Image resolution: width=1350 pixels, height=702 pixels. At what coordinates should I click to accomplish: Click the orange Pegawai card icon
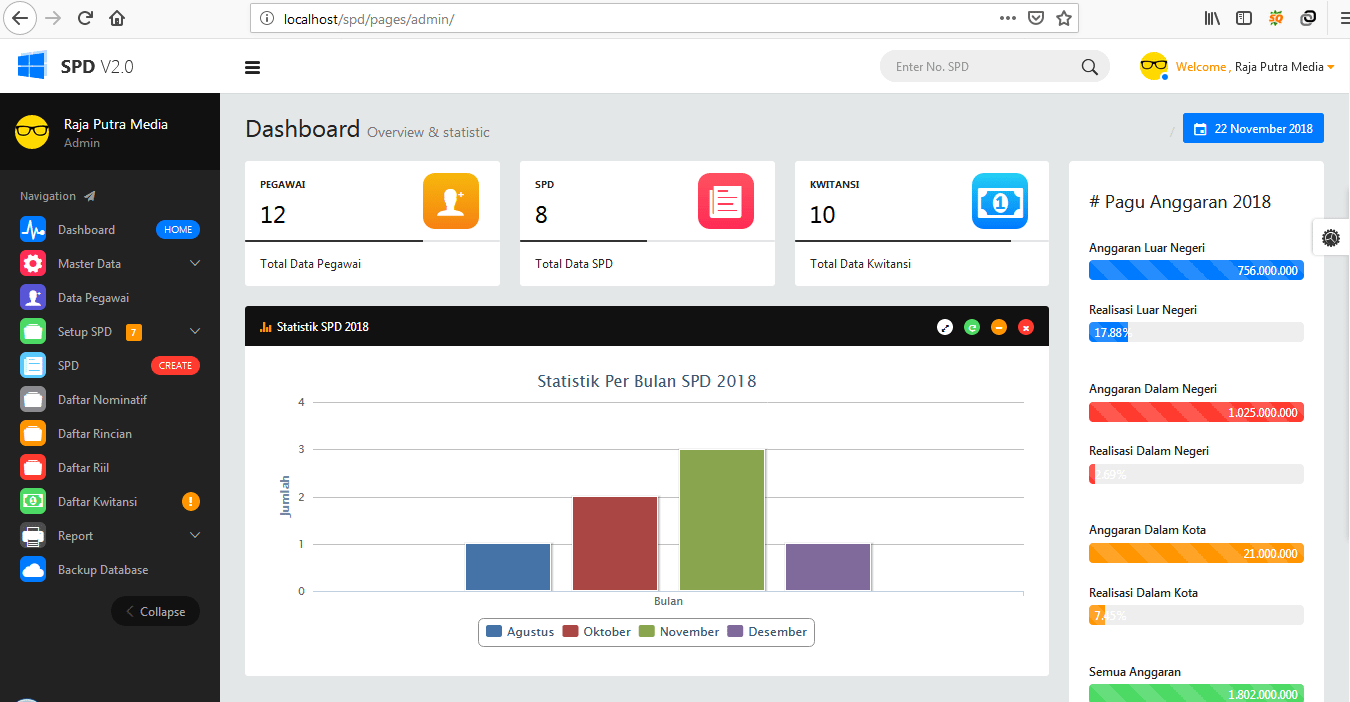coord(450,201)
